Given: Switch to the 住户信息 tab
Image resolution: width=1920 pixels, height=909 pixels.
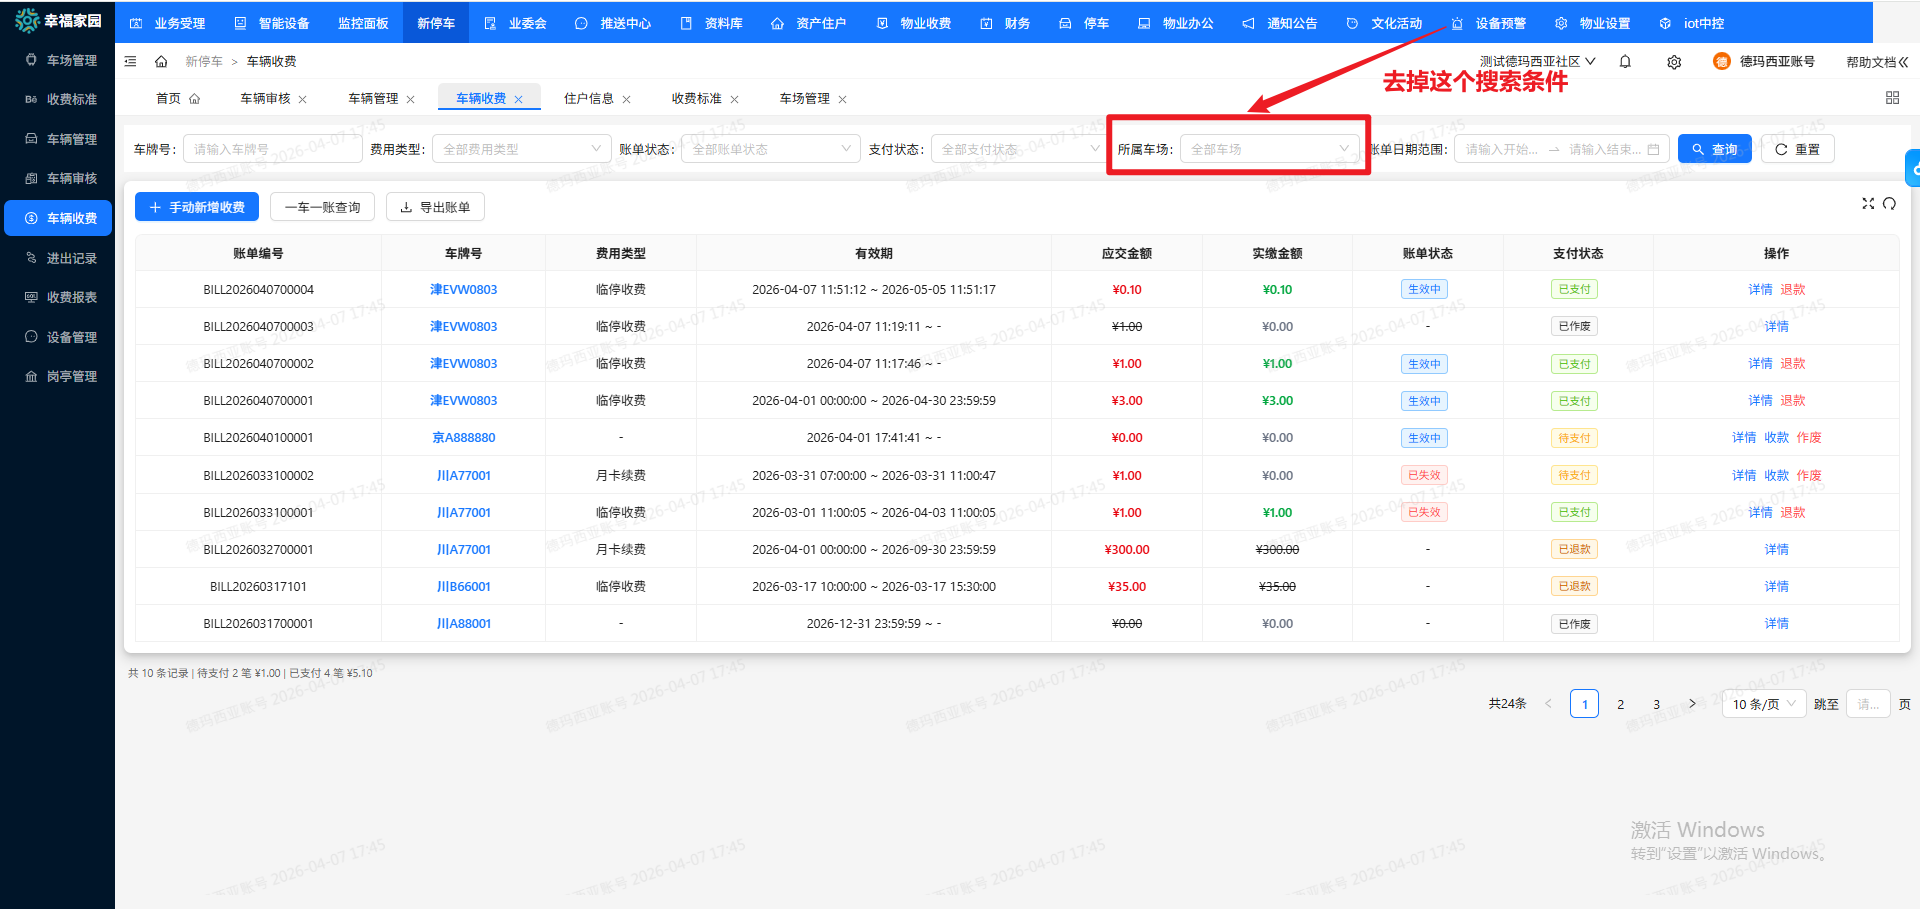Looking at the screenshot, I should click(588, 98).
